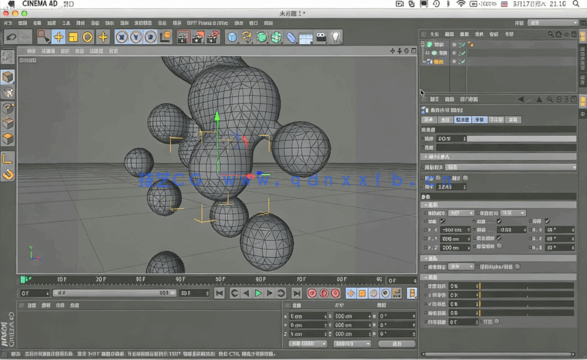Click the Undo arrow icon
The height and width of the screenshot is (360, 587).
pos(12,37)
